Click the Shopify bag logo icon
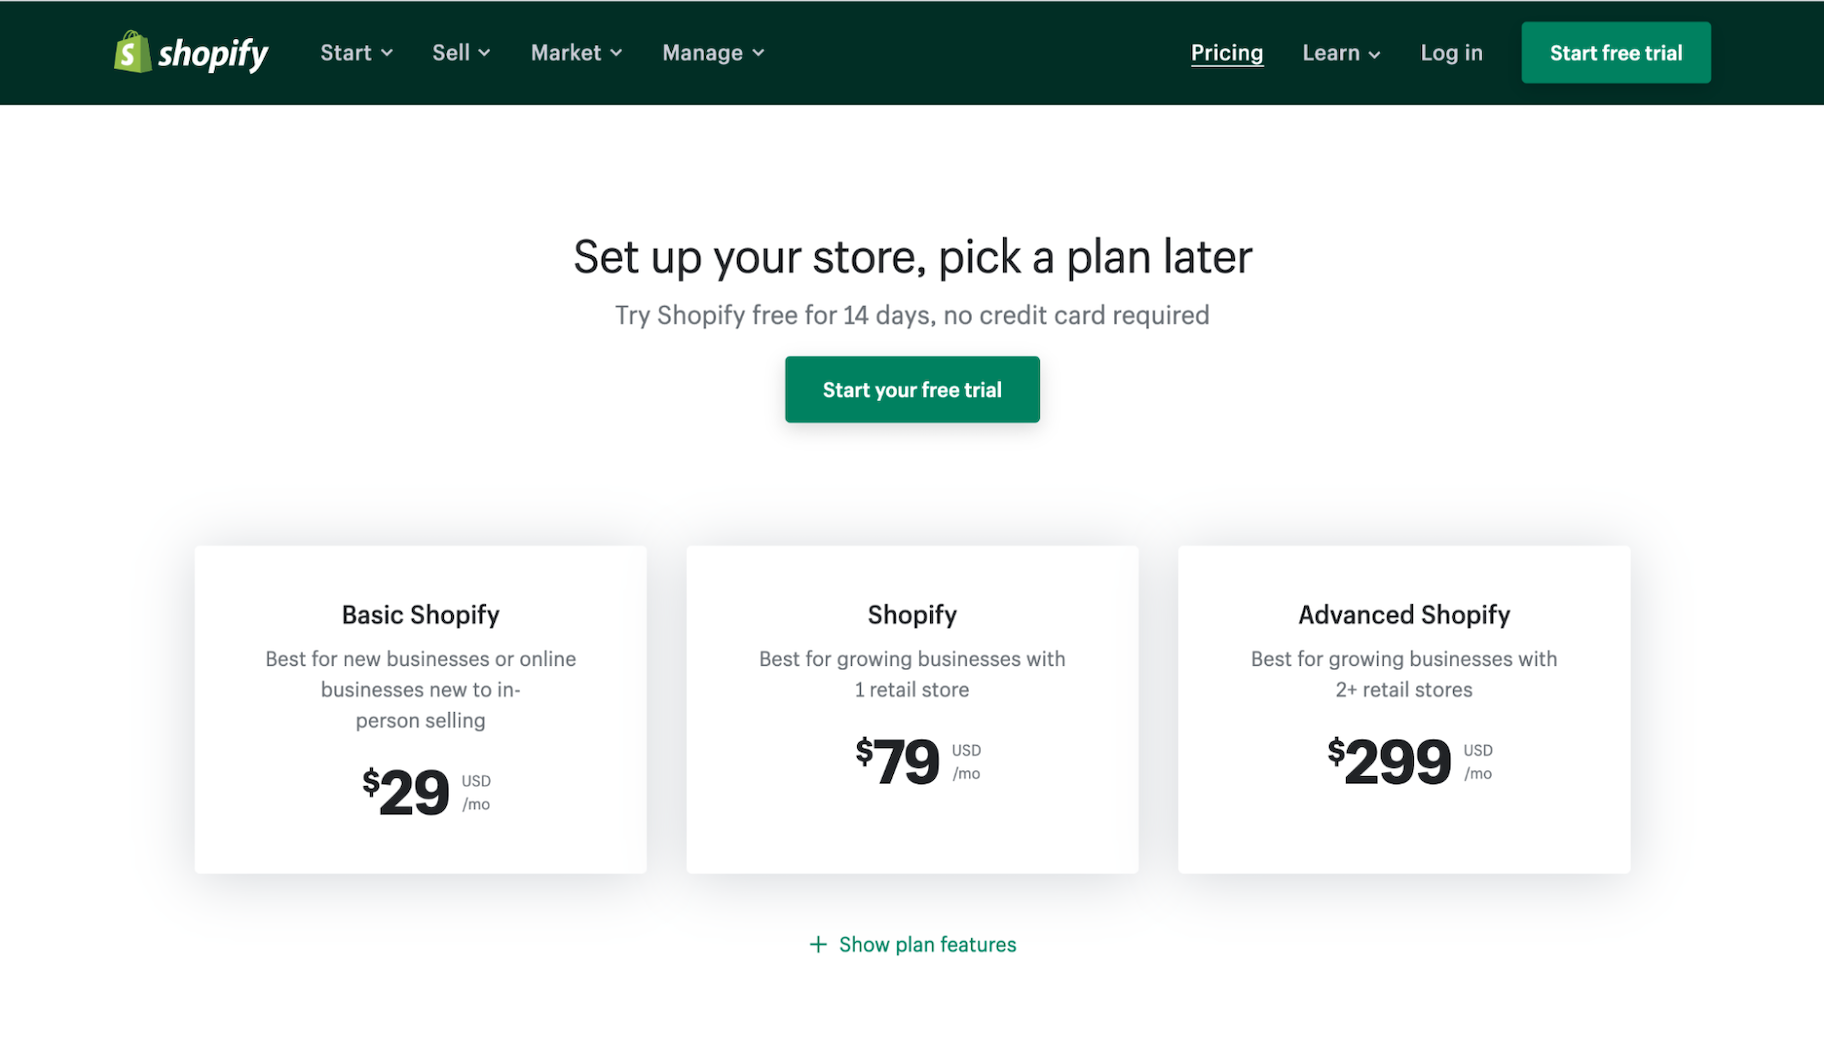1824x1053 pixels. (x=131, y=53)
